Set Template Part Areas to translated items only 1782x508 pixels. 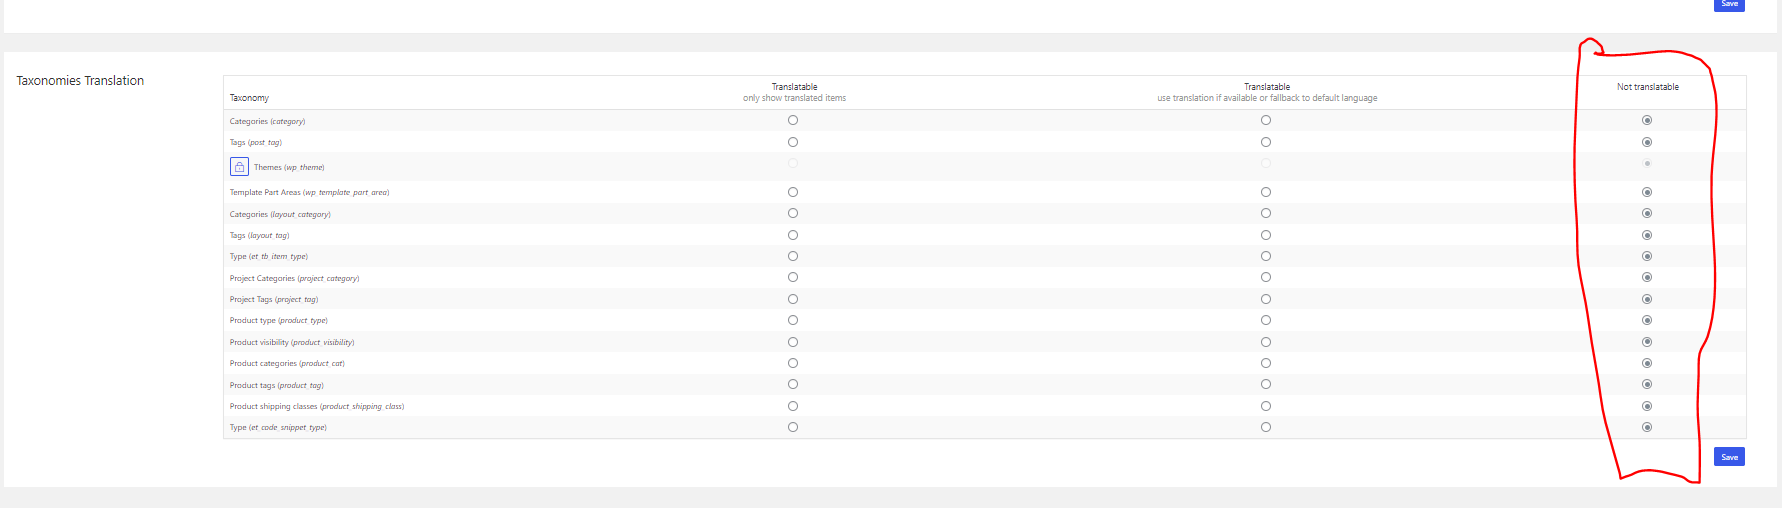click(x=793, y=192)
